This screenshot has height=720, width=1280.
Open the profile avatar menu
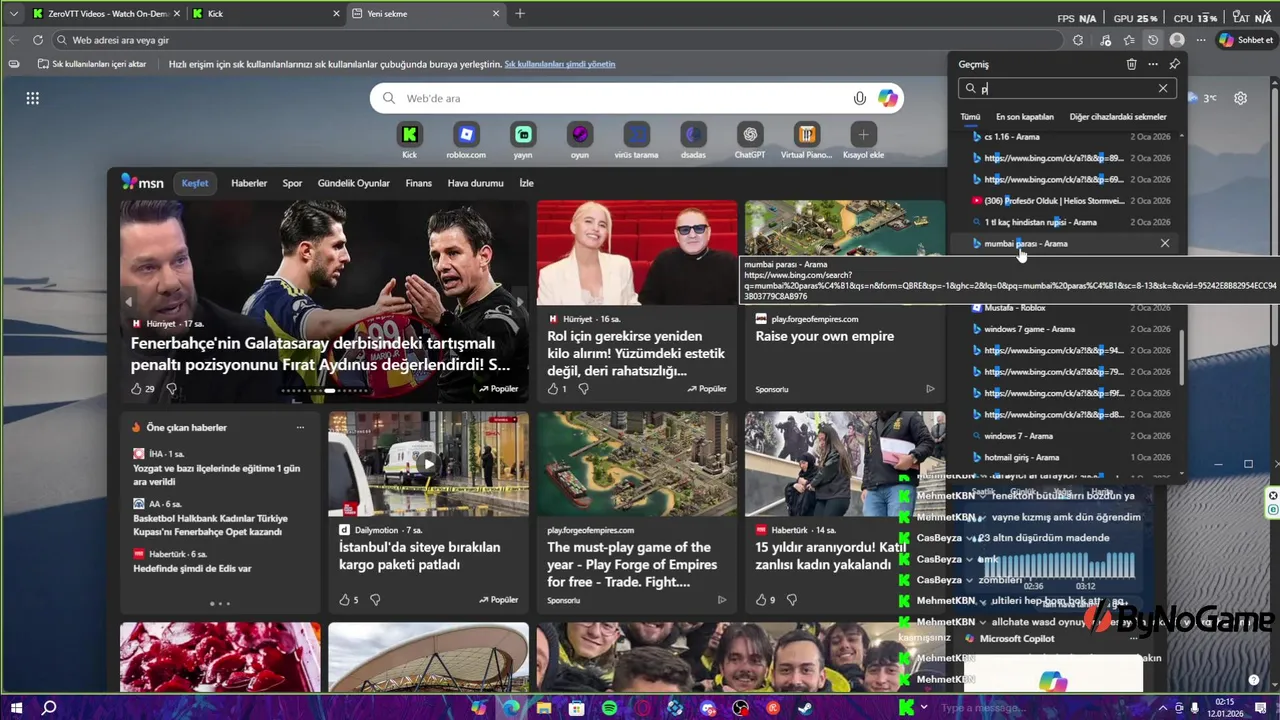point(1177,40)
